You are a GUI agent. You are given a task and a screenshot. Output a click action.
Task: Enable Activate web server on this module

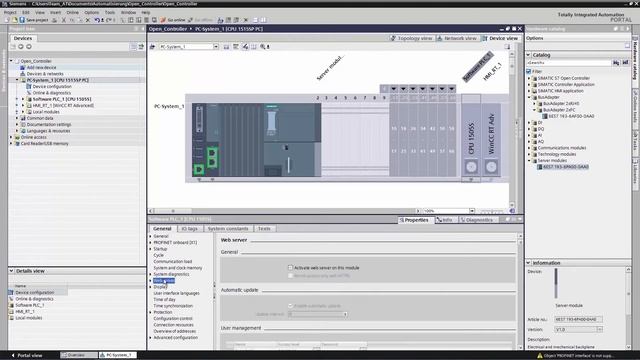(290, 268)
